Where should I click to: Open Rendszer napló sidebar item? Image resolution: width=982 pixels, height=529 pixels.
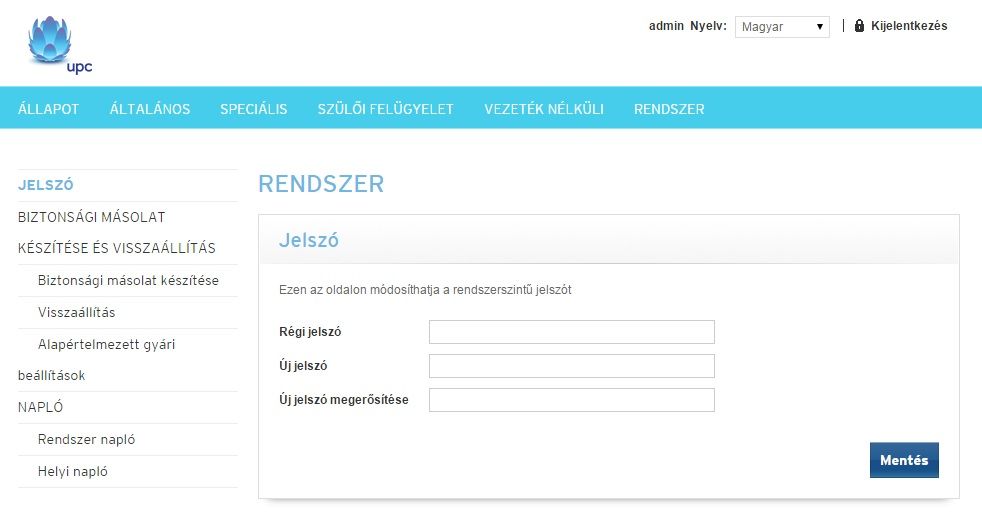click(86, 439)
